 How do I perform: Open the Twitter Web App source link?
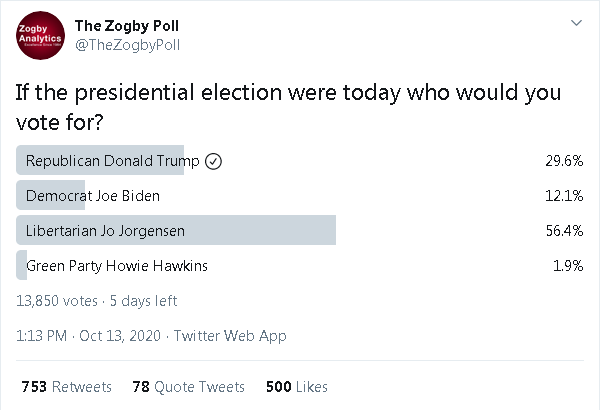pos(230,336)
